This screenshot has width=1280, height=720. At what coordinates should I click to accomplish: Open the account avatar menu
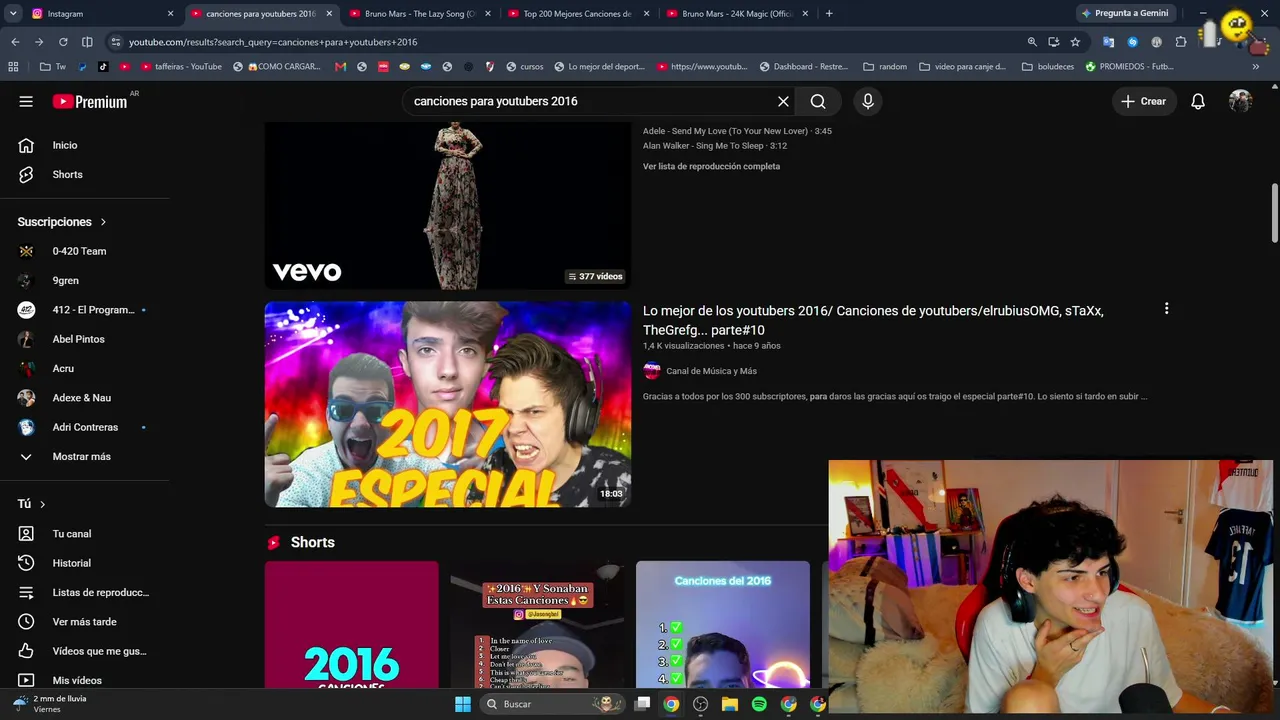pyautogui.click(x=1241, y=101)
